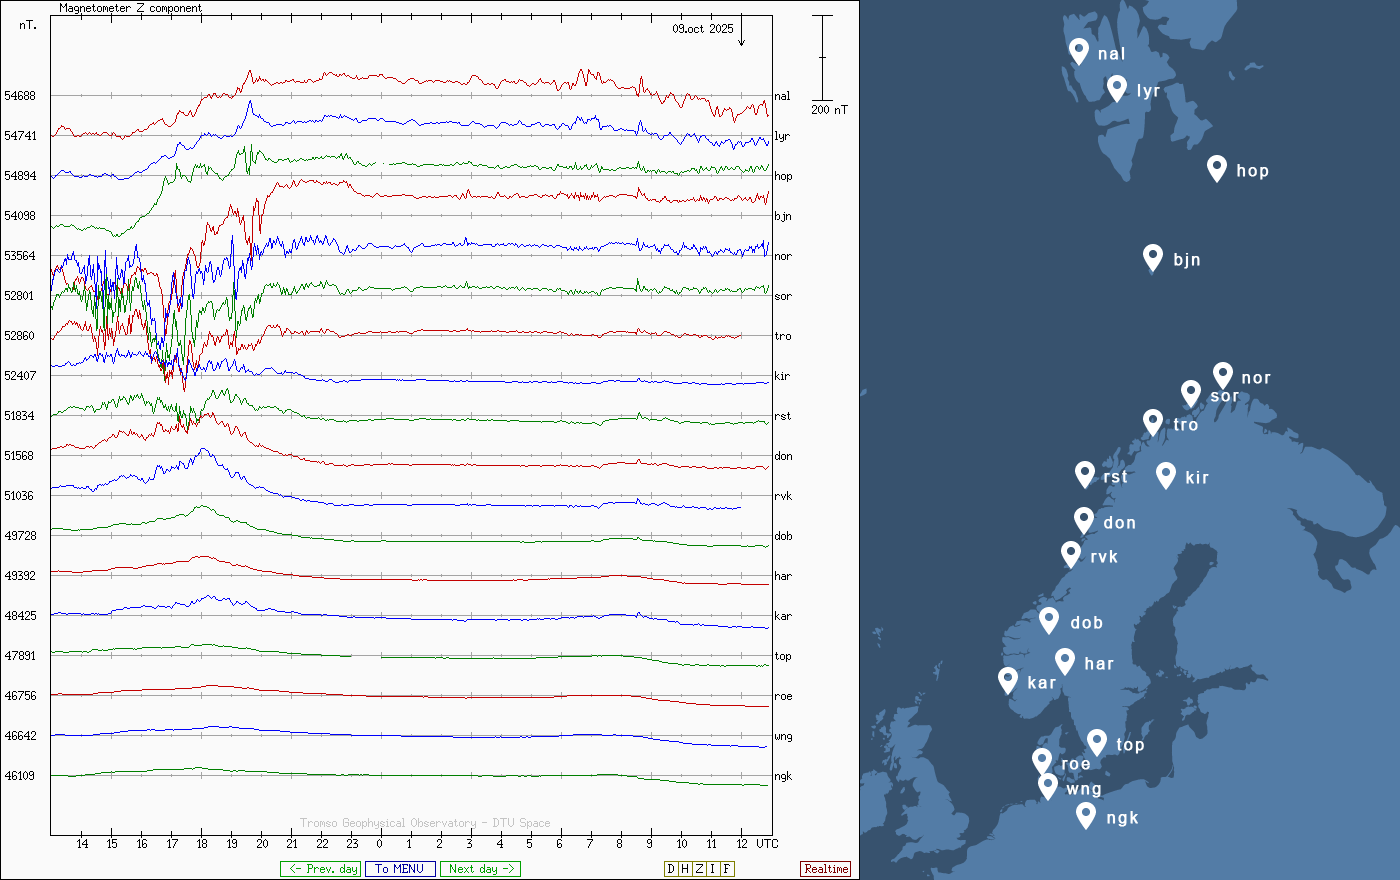The height and width of the screenshot is (880, 1400).
Task: Select the lyr station marker on map
Action: point(1117,88)
